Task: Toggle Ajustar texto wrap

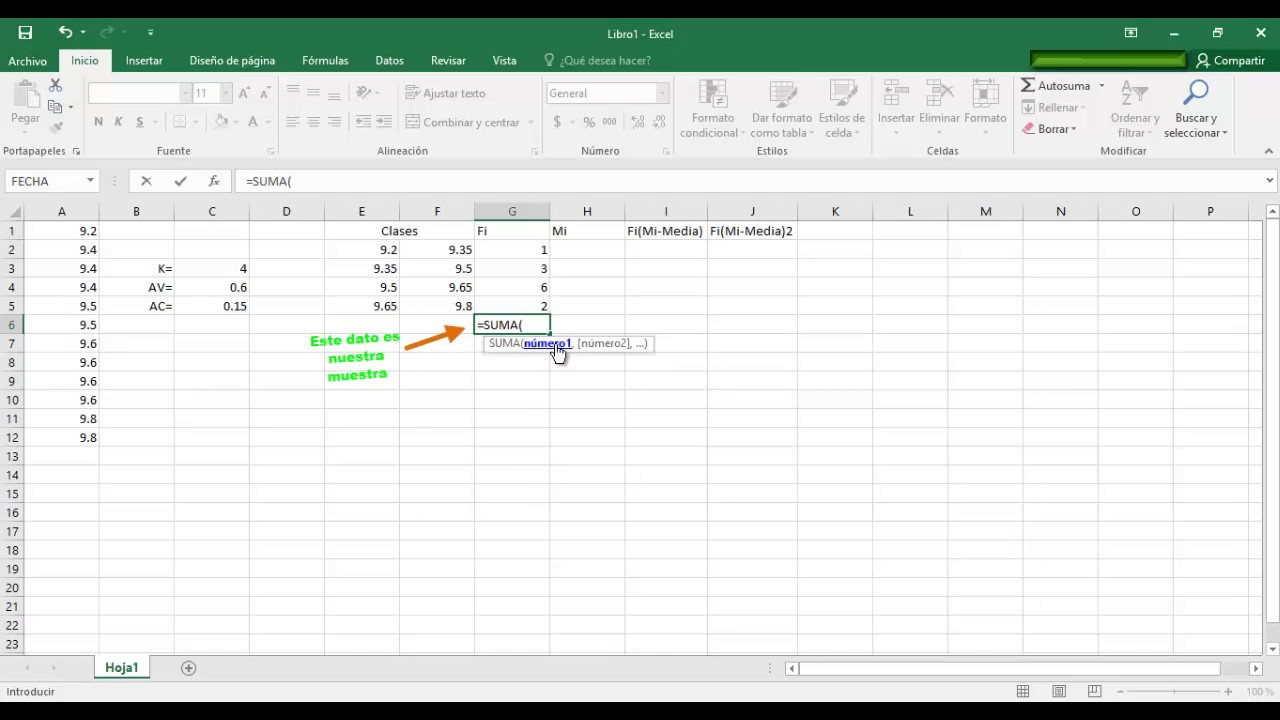Action: point(445,93)
